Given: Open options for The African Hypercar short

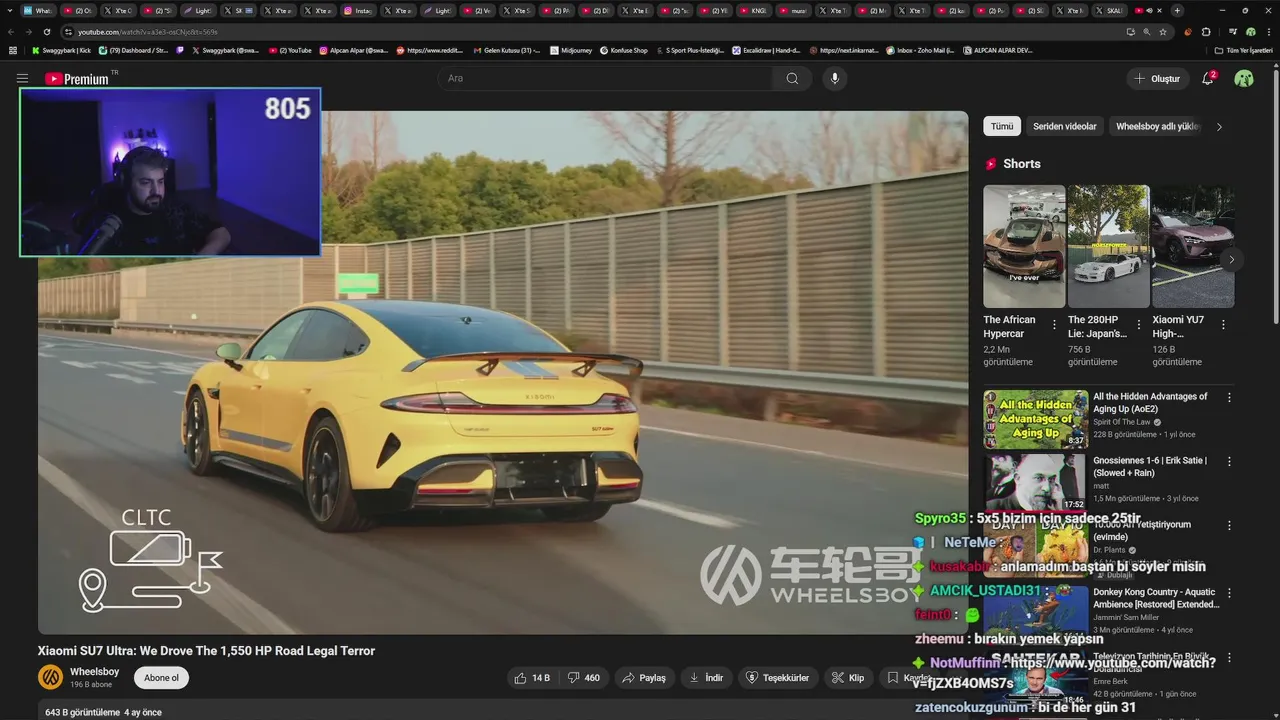Looking at the screenshot, I should pos(1054,325).
